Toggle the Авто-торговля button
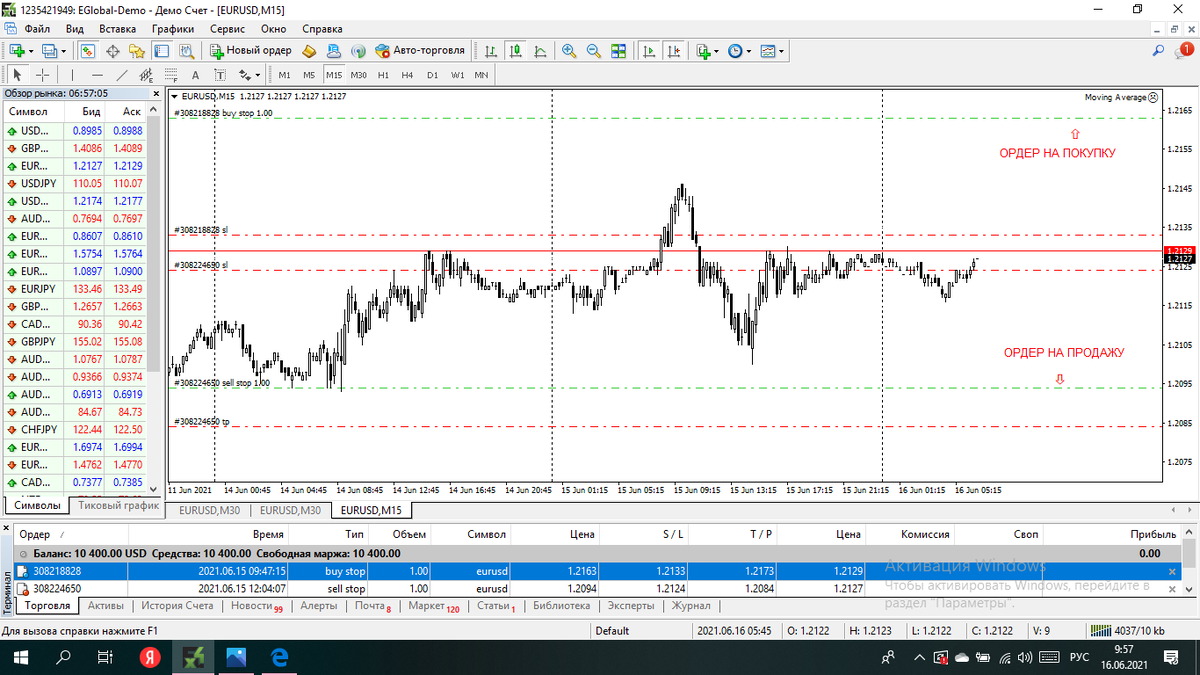Viewport: 1200px width, 675px height. [x=420, y=50]
